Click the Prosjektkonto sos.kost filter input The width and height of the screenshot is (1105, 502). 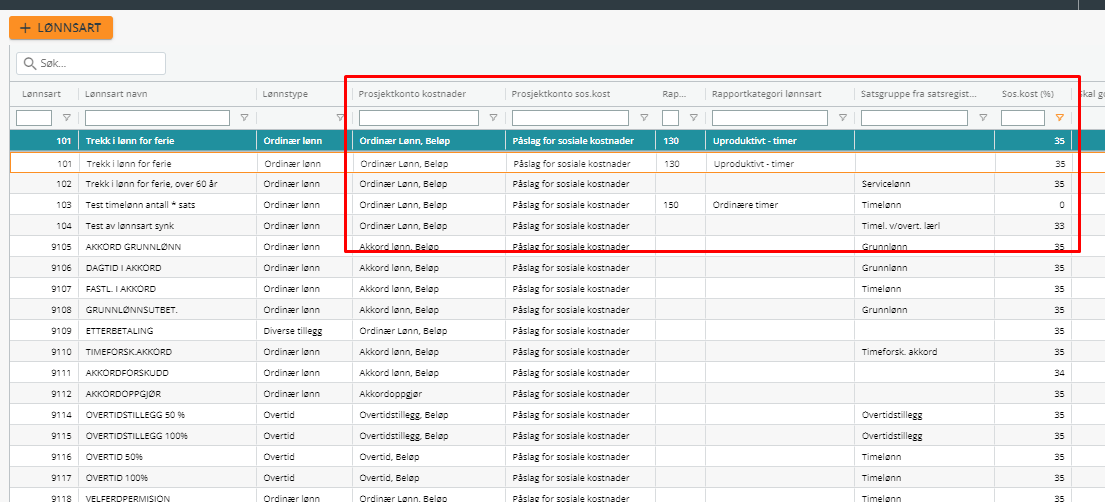[x=570, y=118]
